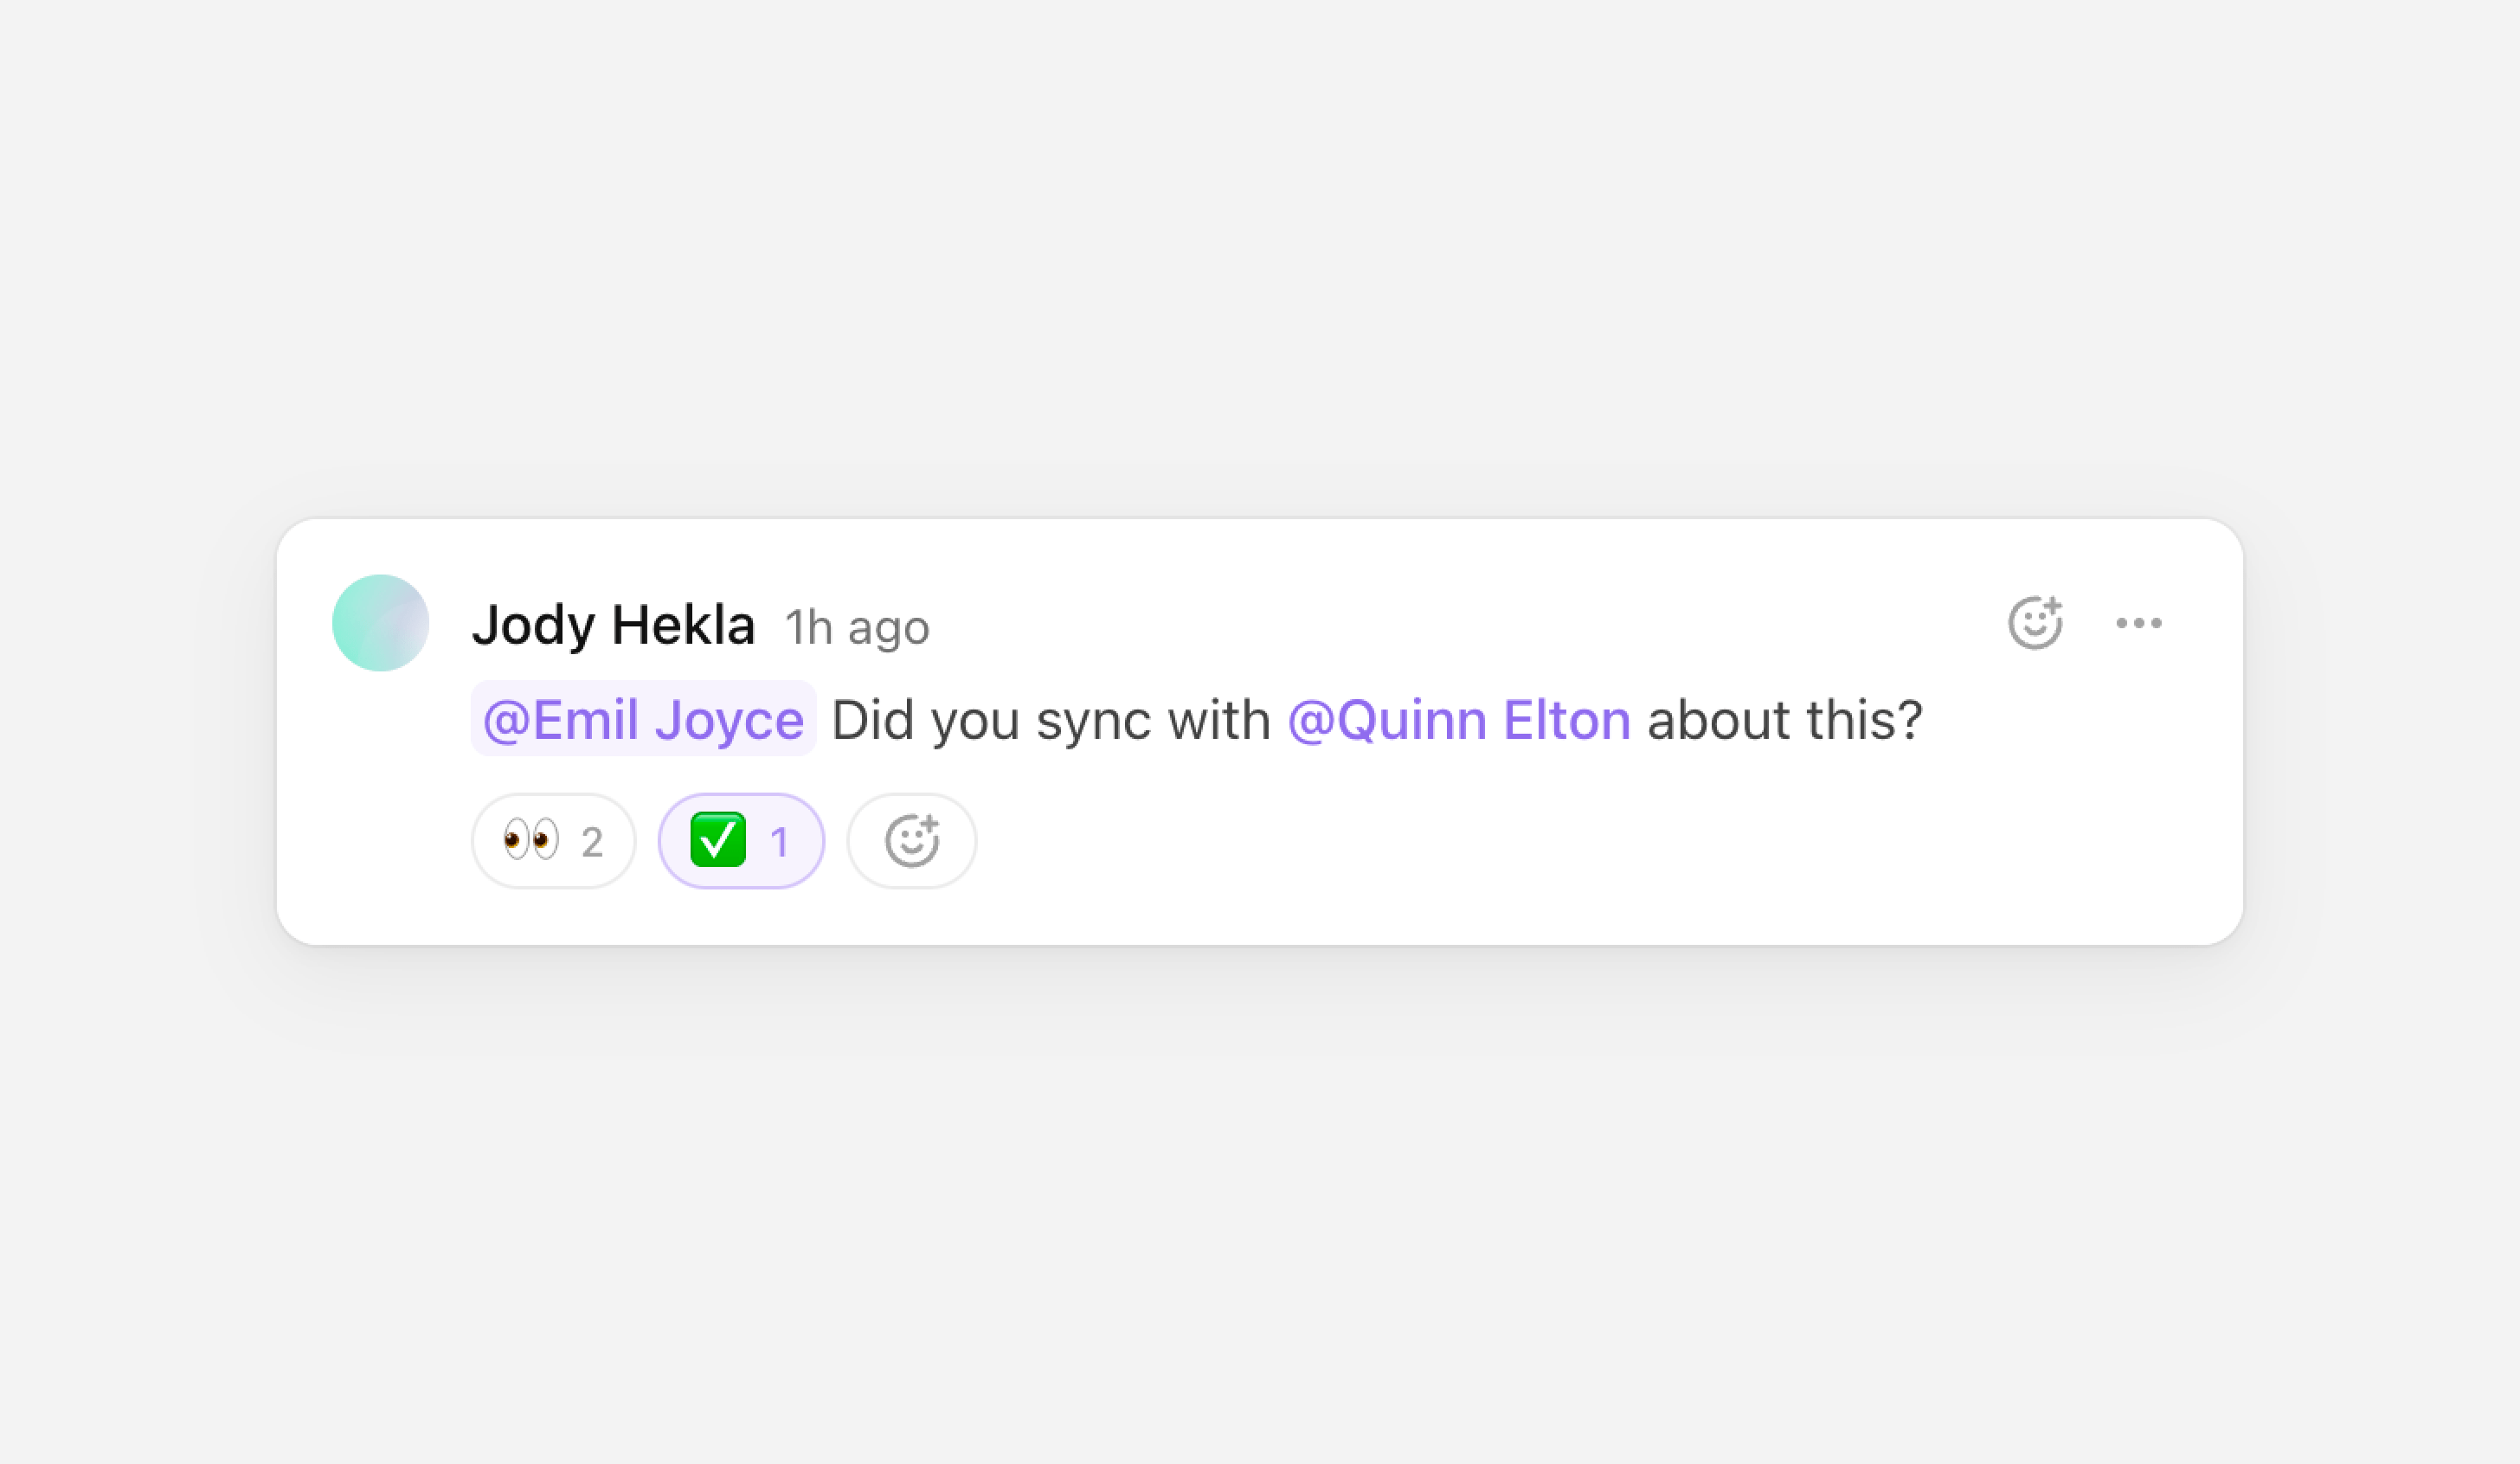
Task: Toggle the green checkmark reaction pill
Action: click(x=741, y=841)
